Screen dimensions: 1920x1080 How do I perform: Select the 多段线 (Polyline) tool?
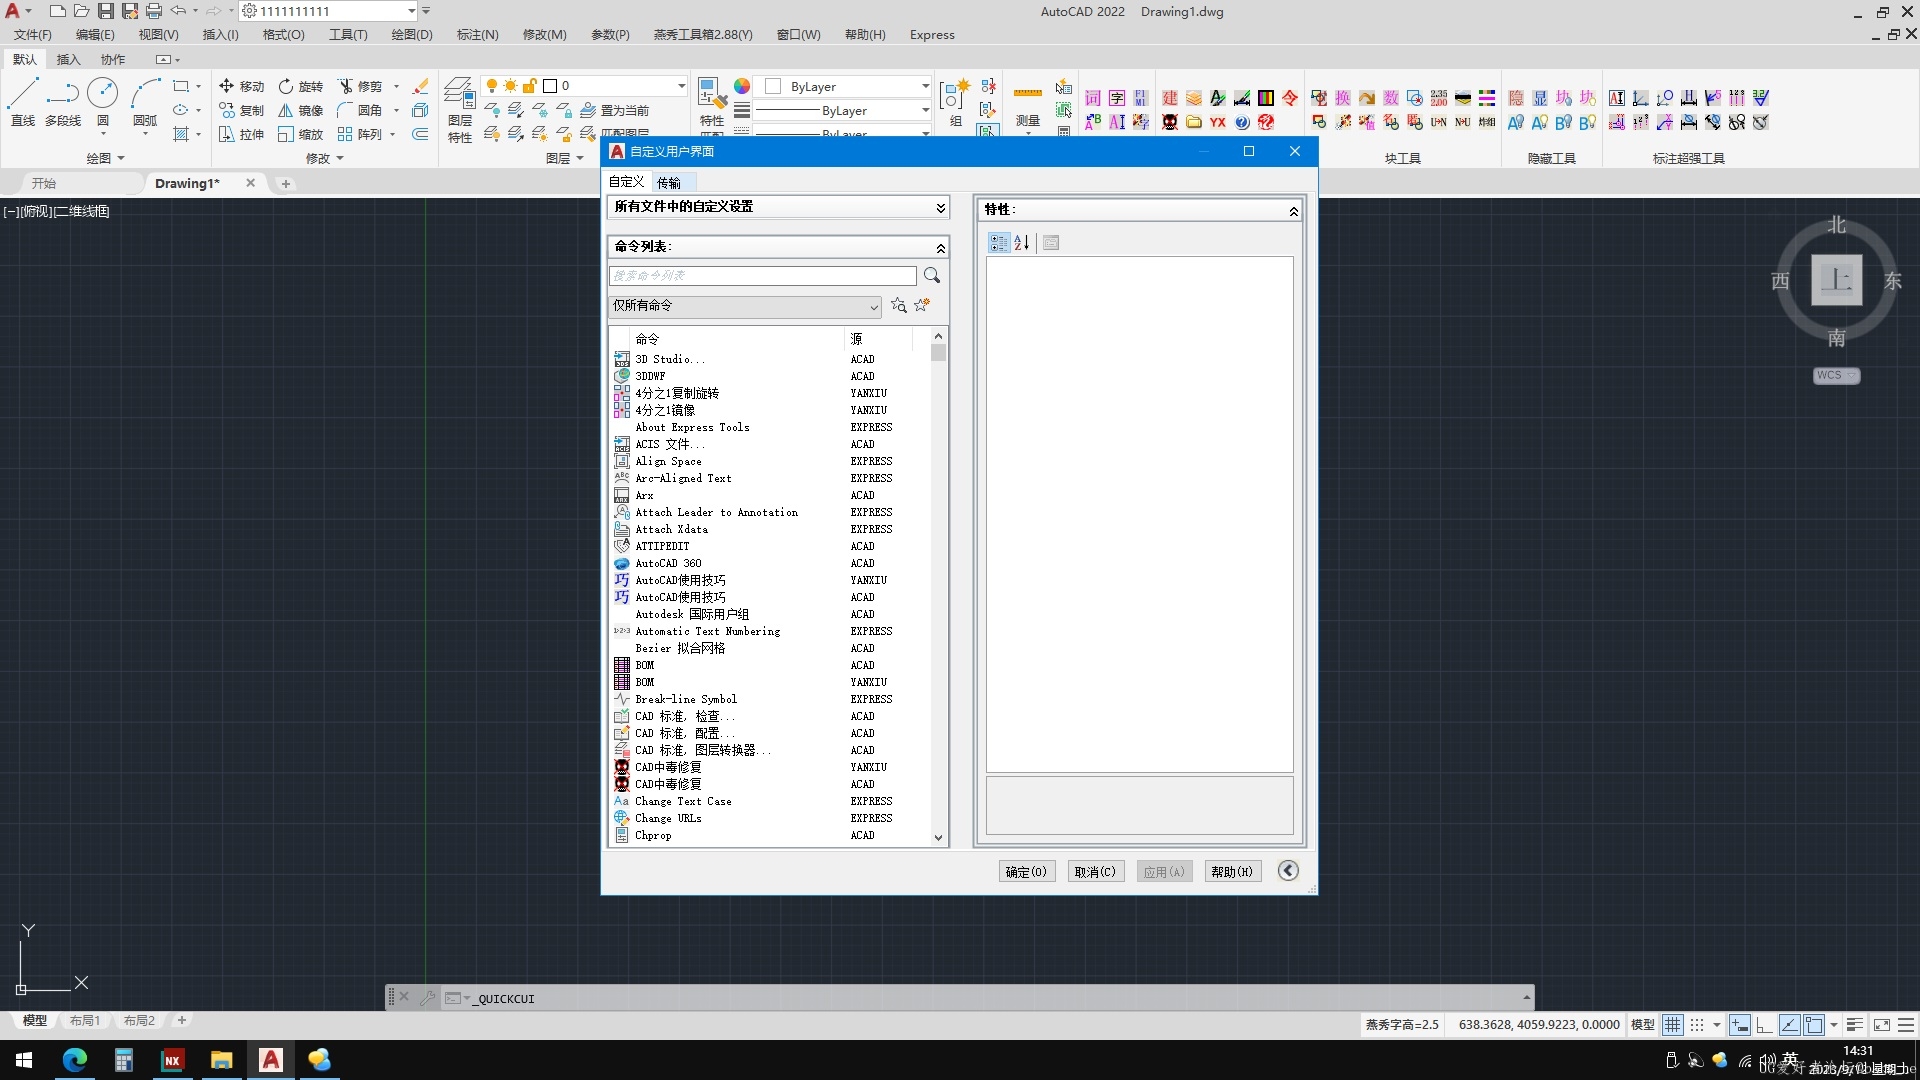(x=63, y=102)
